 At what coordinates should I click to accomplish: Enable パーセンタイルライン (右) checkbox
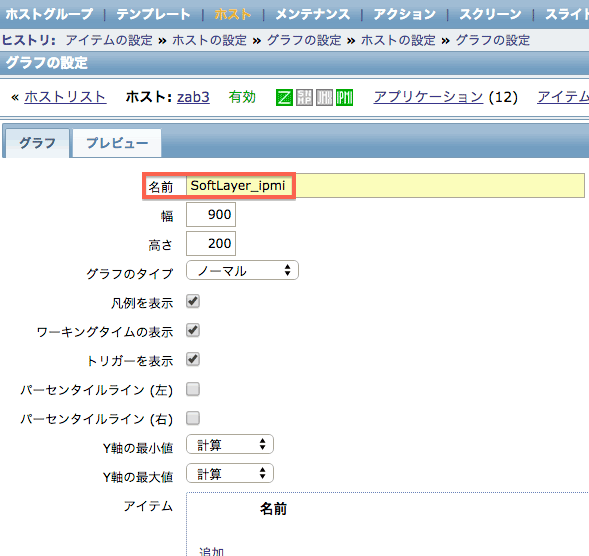point(193,418)
